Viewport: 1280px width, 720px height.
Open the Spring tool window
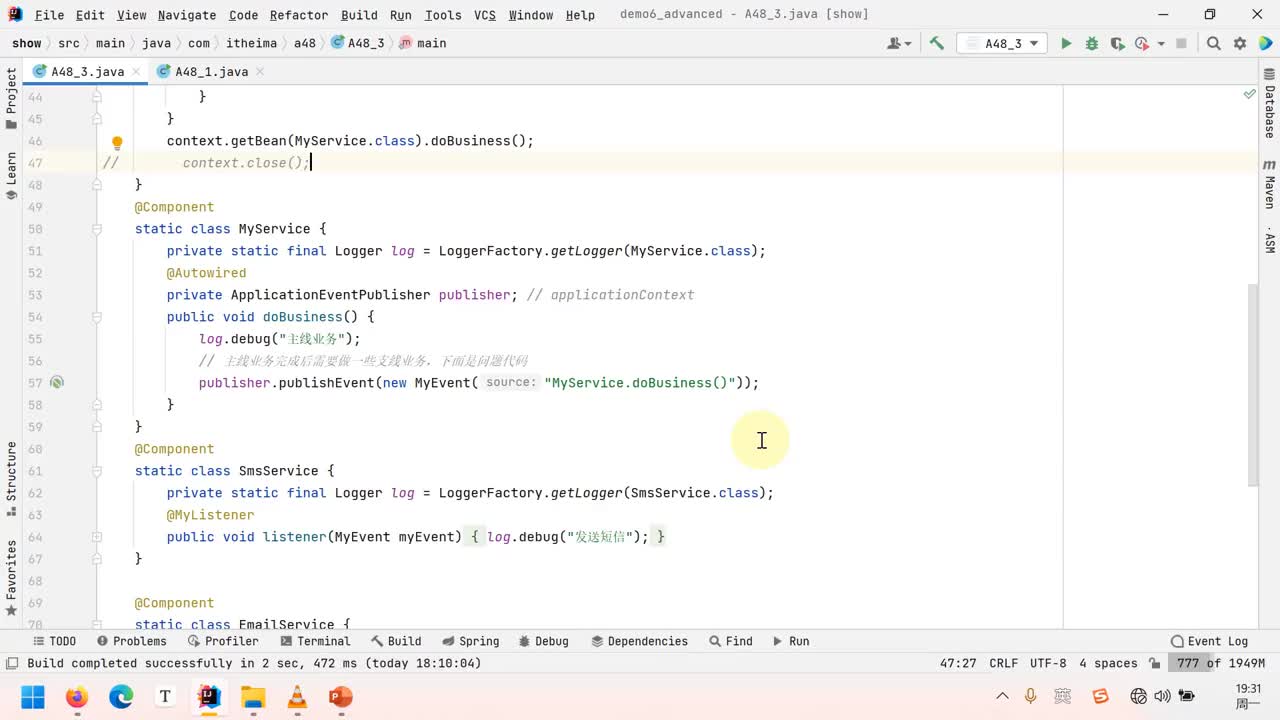click(469, 641)
